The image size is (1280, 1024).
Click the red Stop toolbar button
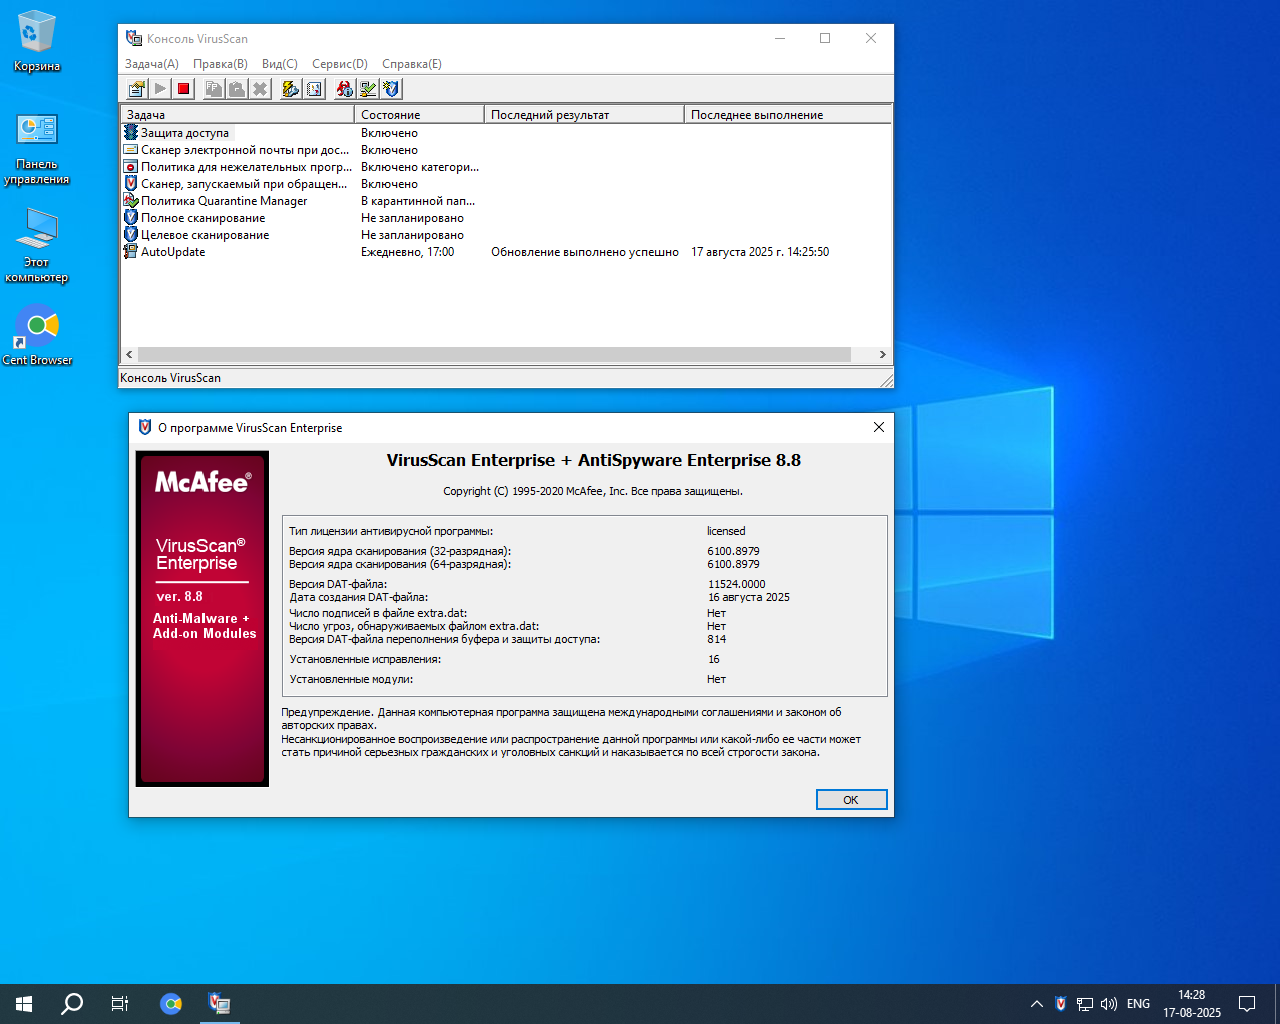click(183, 89)
